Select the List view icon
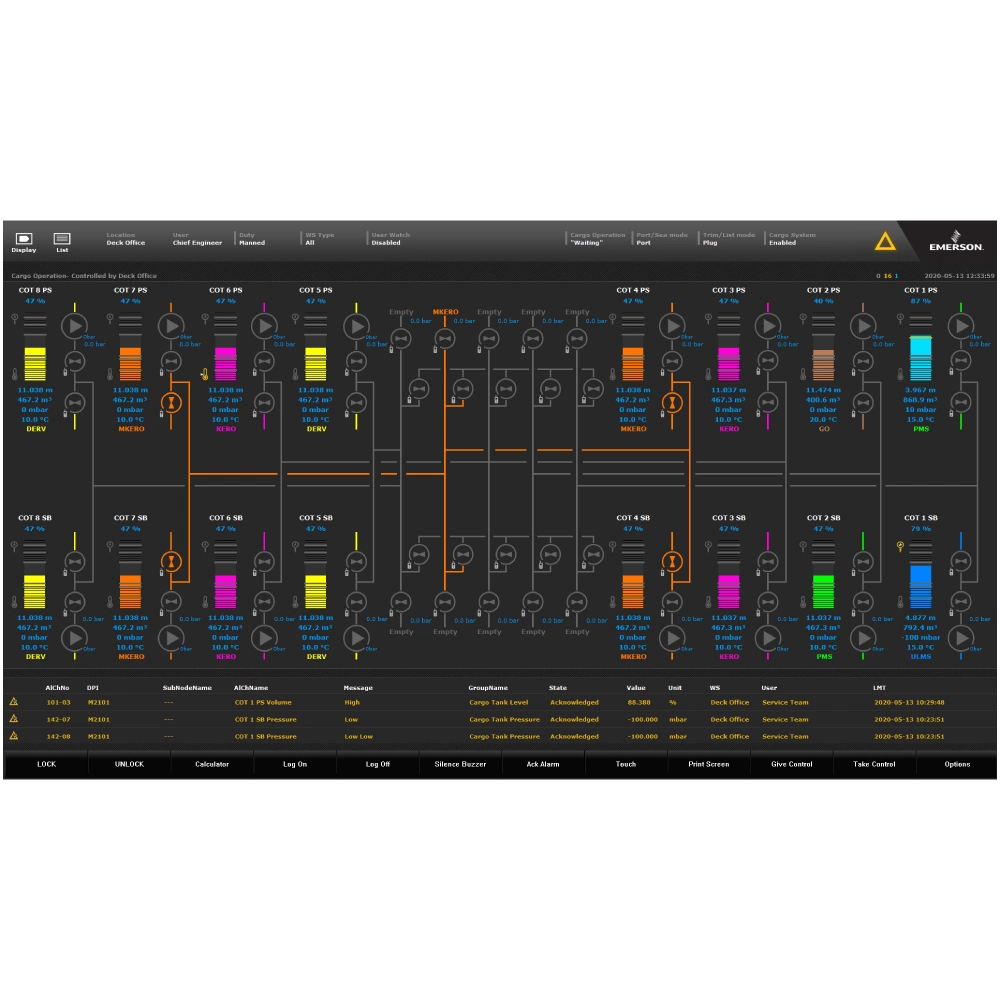This screenshot has width=1000, height=1000. 62,240
